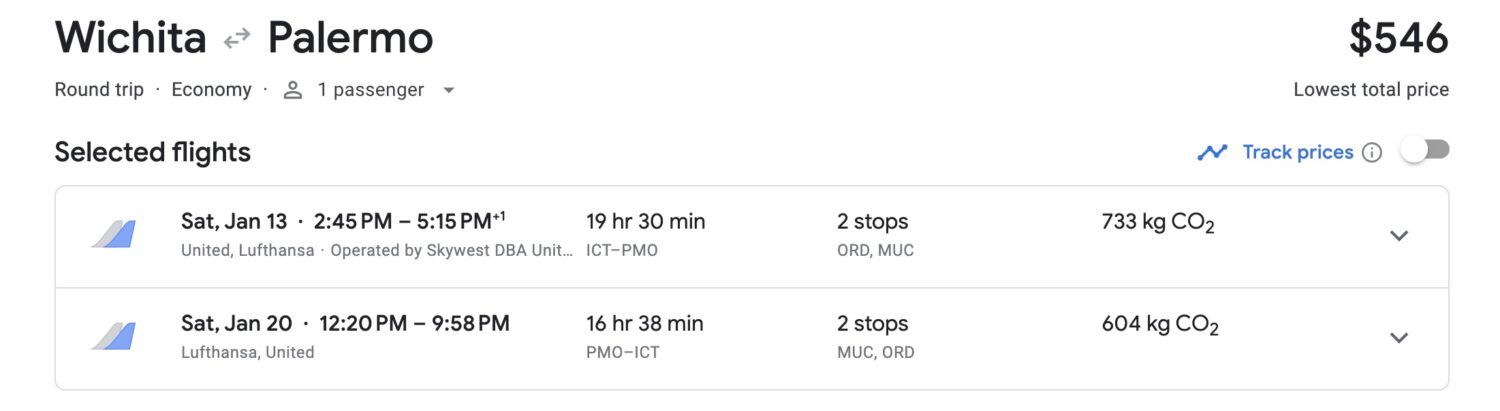1500x411 pixels.
Task: Click the airline logo on the Jan 20 flight
Action: coord(113,337)
